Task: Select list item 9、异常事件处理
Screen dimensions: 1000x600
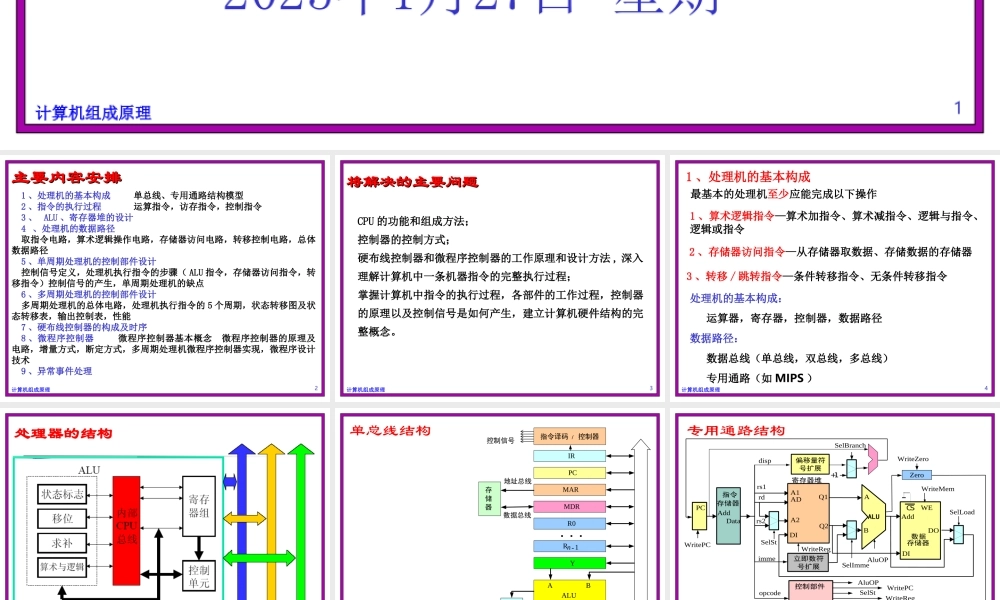Action: pyautogui.click(x=56, y=371)
